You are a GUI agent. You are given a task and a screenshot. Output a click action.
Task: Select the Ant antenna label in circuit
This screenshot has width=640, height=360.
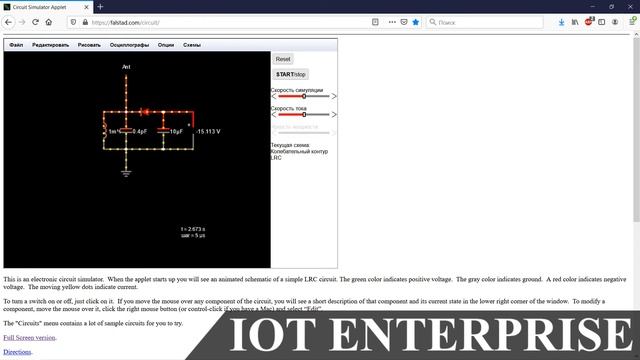pyautogui.click(x=126, y=67)
